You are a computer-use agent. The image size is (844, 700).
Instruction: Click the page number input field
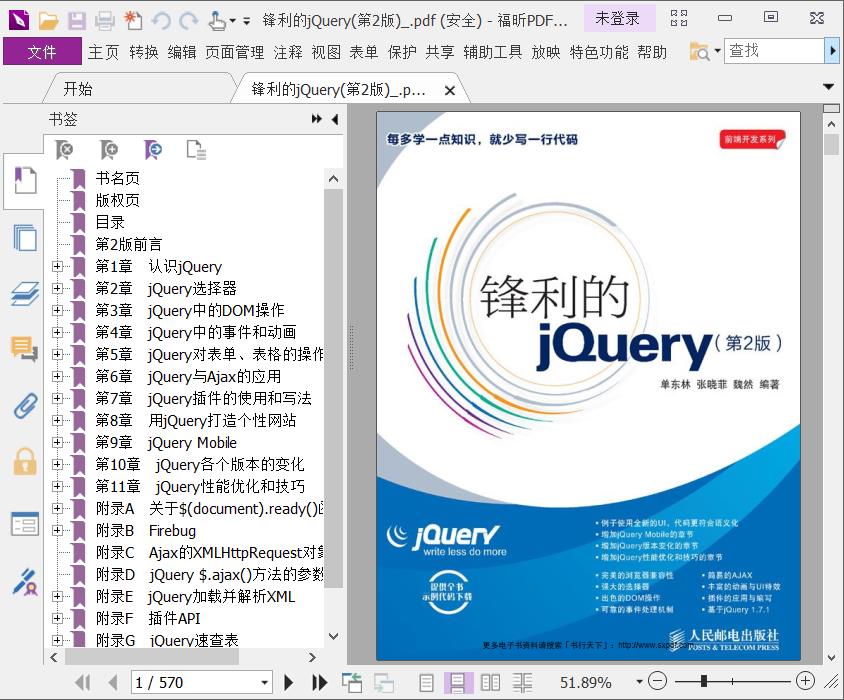click(x=195, y=683)
